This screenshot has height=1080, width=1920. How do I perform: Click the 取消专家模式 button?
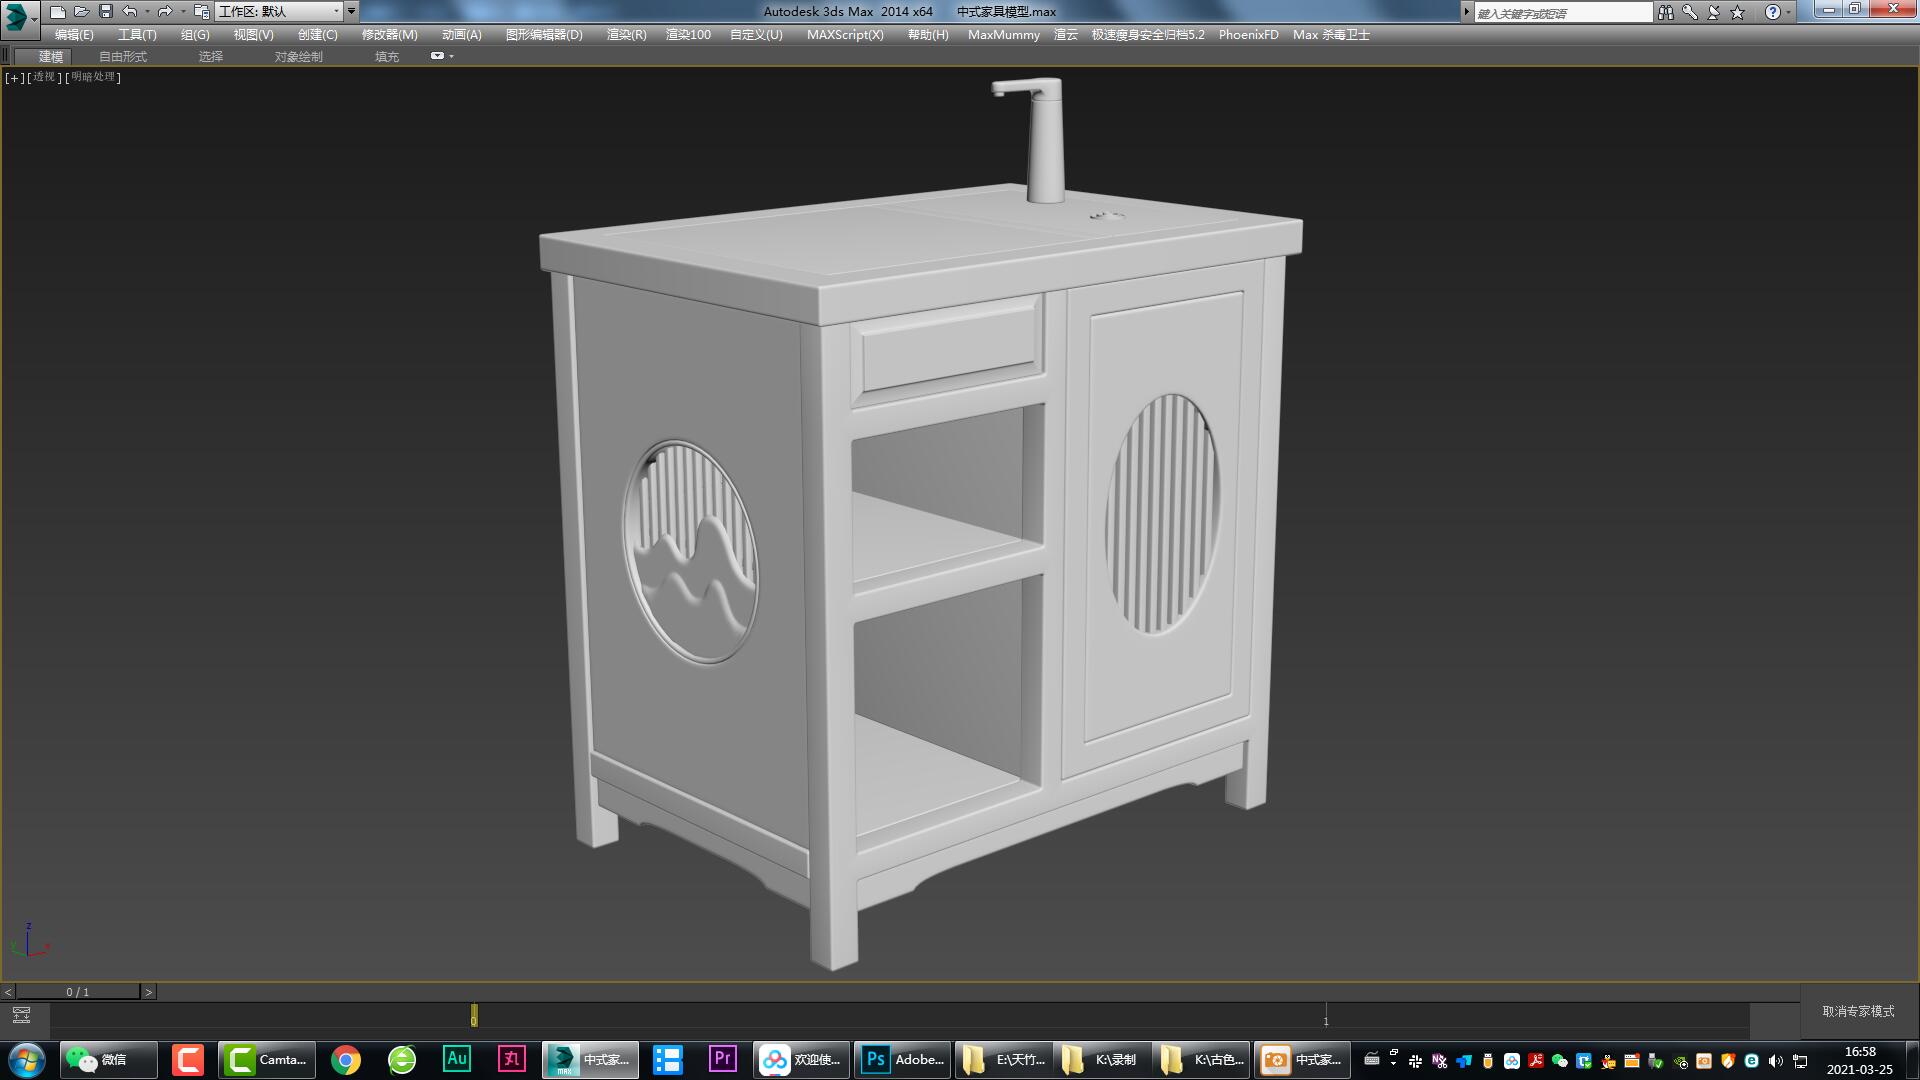coord(1858,1011)
